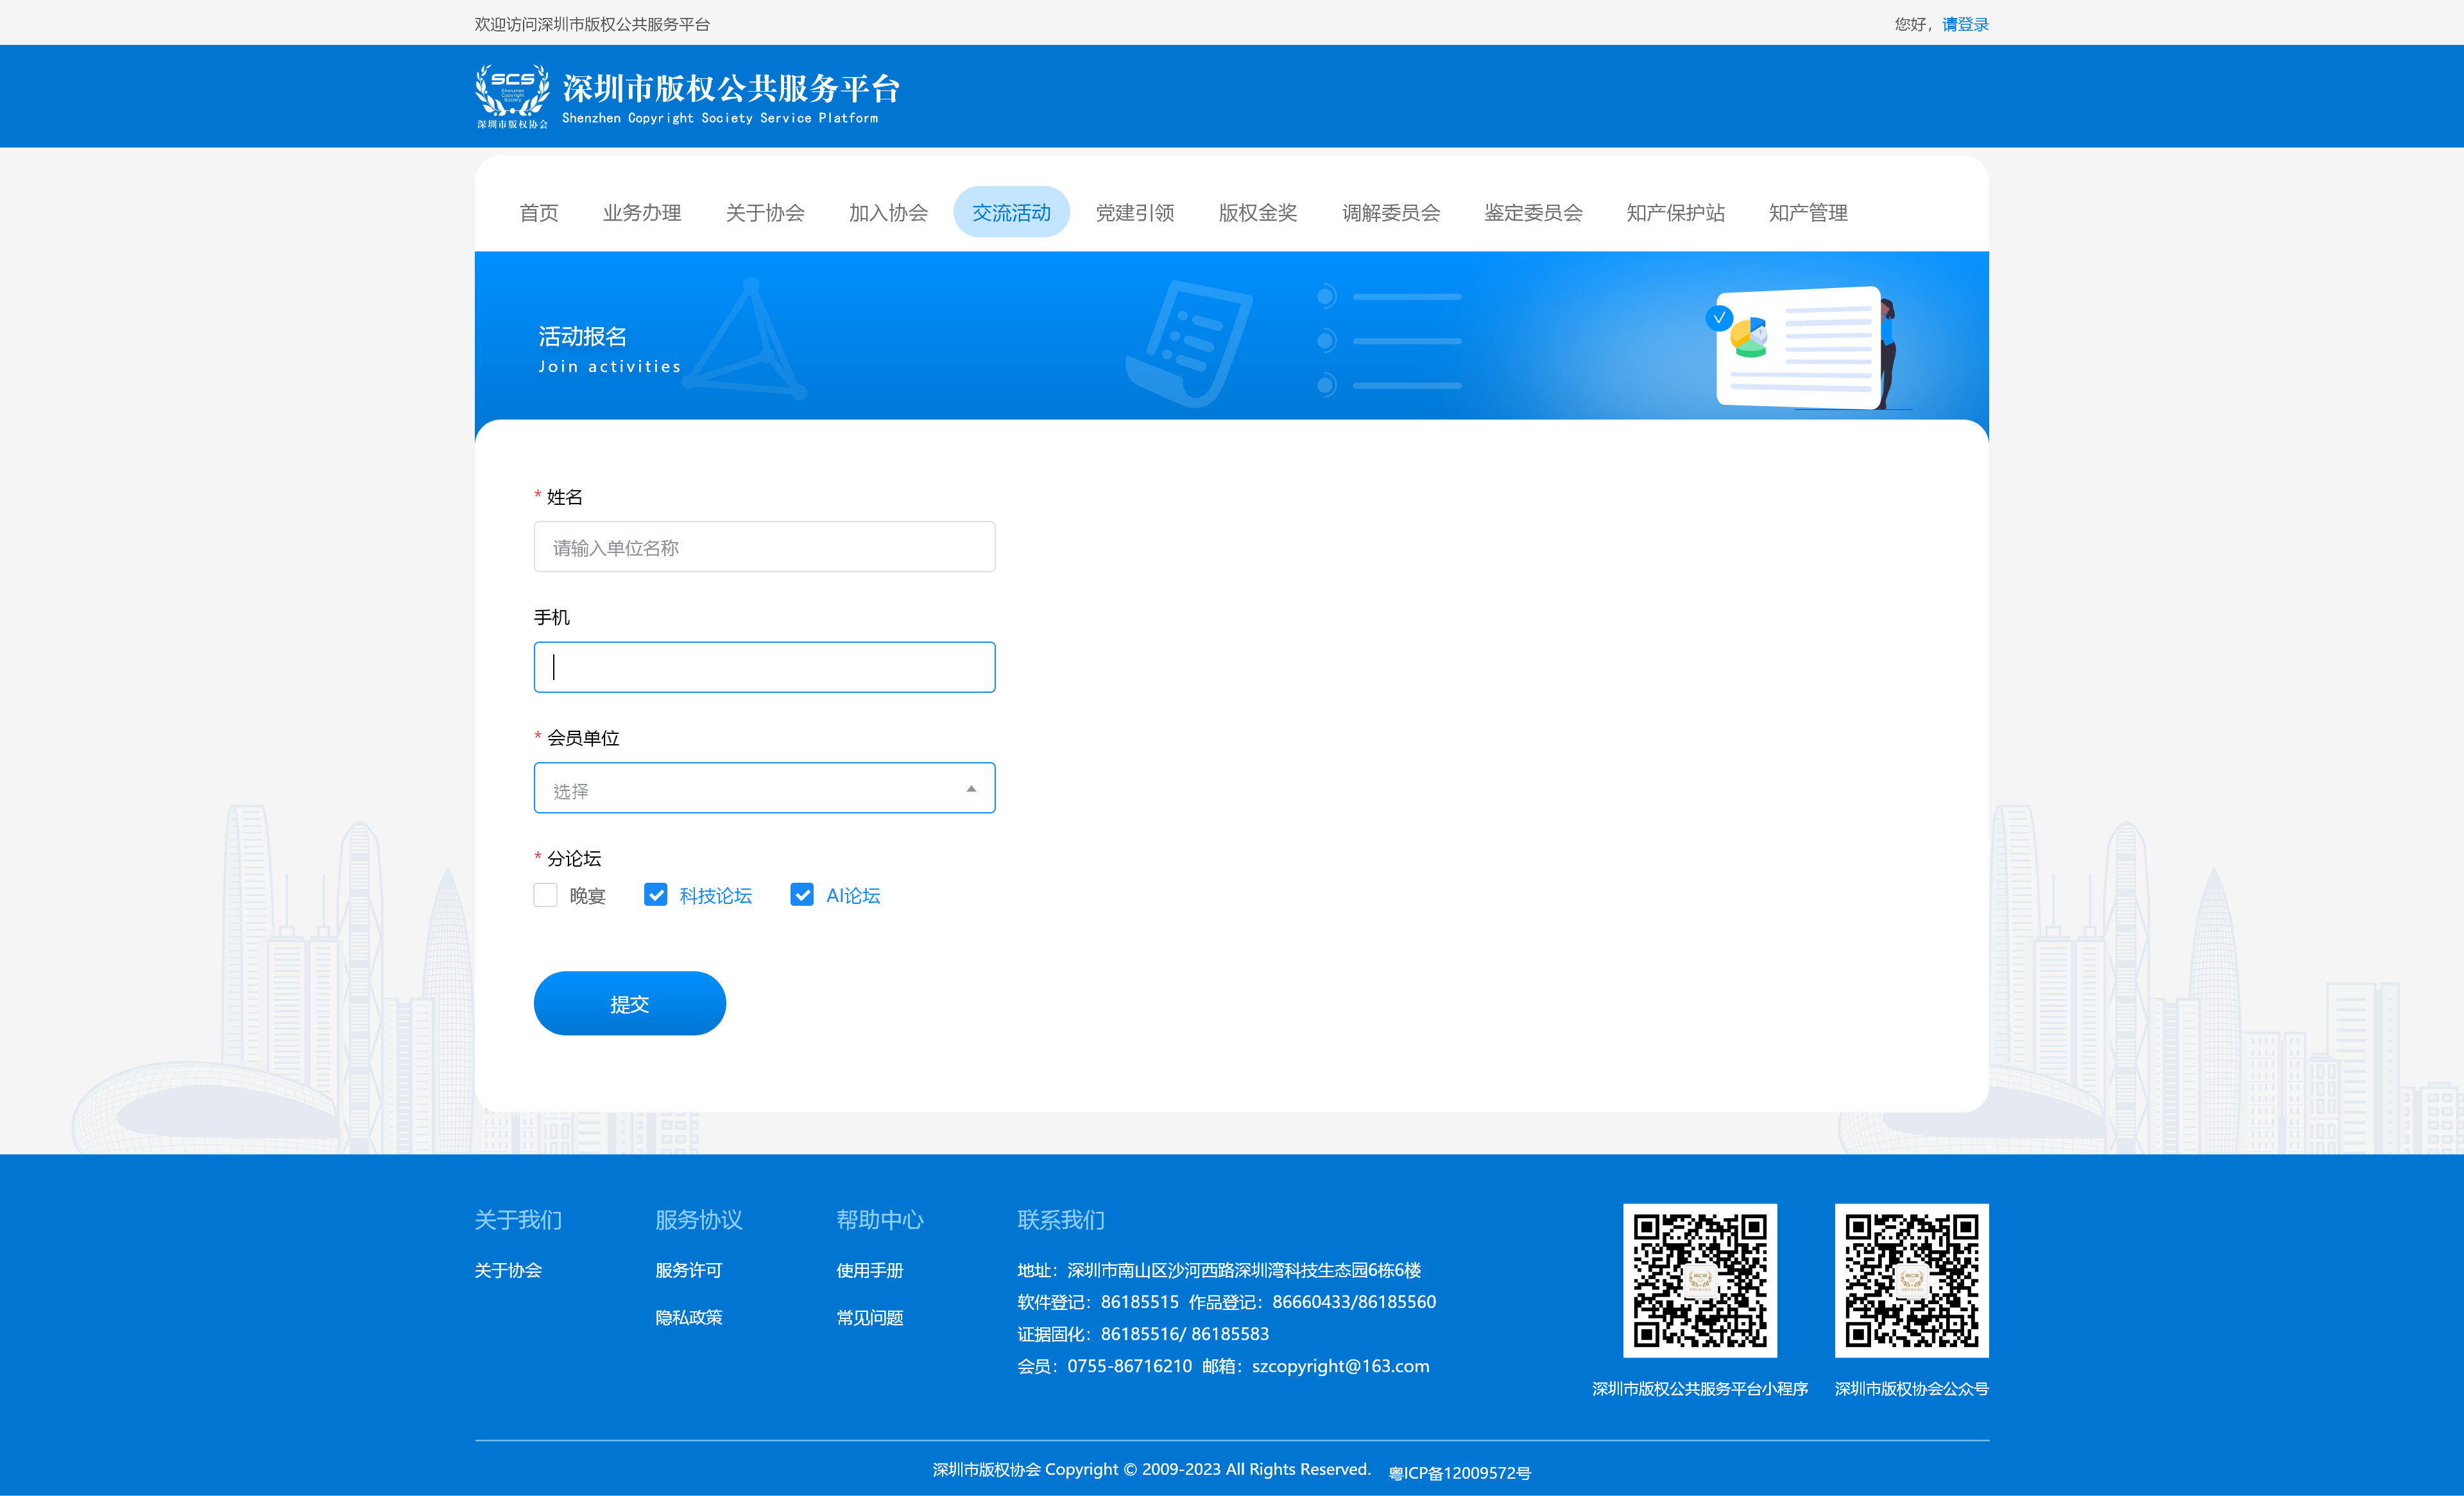
Task: Open the 请登录 login link
Action: [1965, 24]
